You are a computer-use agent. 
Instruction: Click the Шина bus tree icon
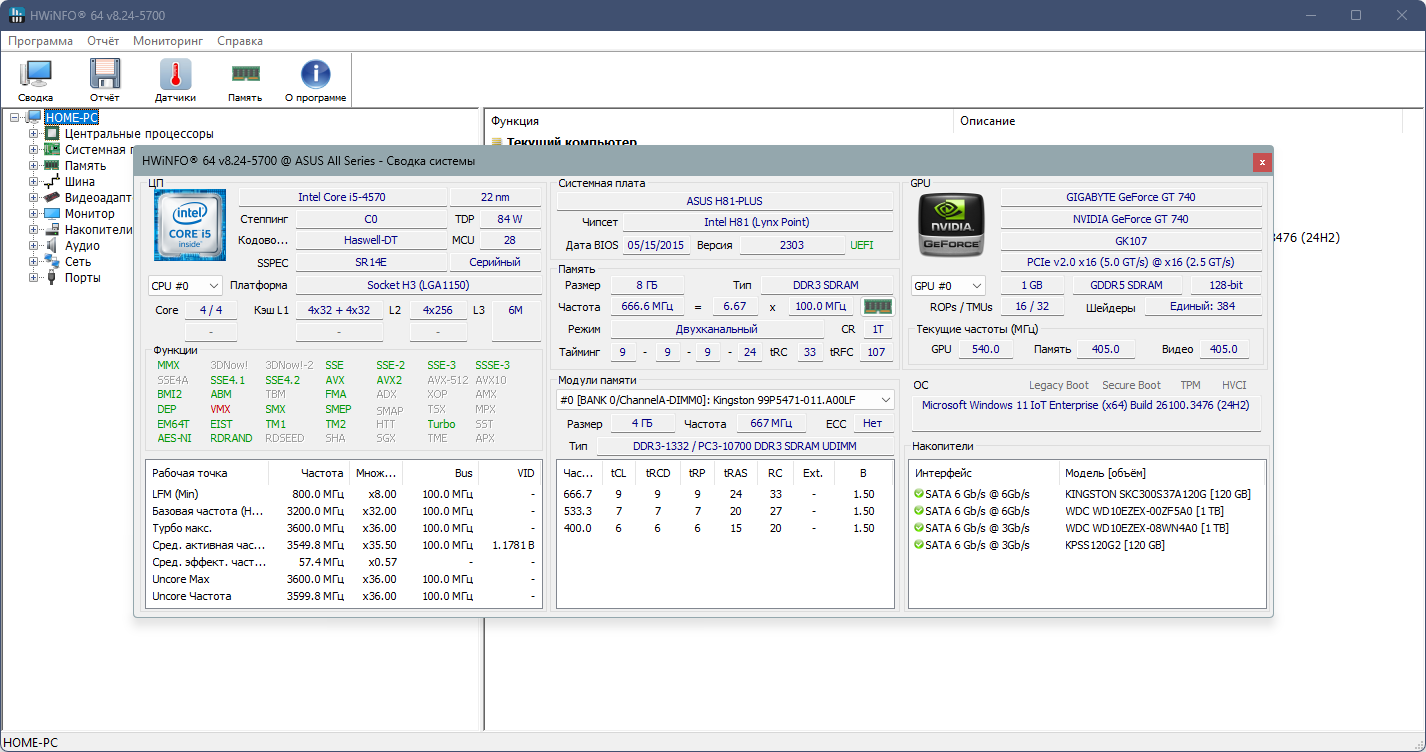click(x=52, y=182)
